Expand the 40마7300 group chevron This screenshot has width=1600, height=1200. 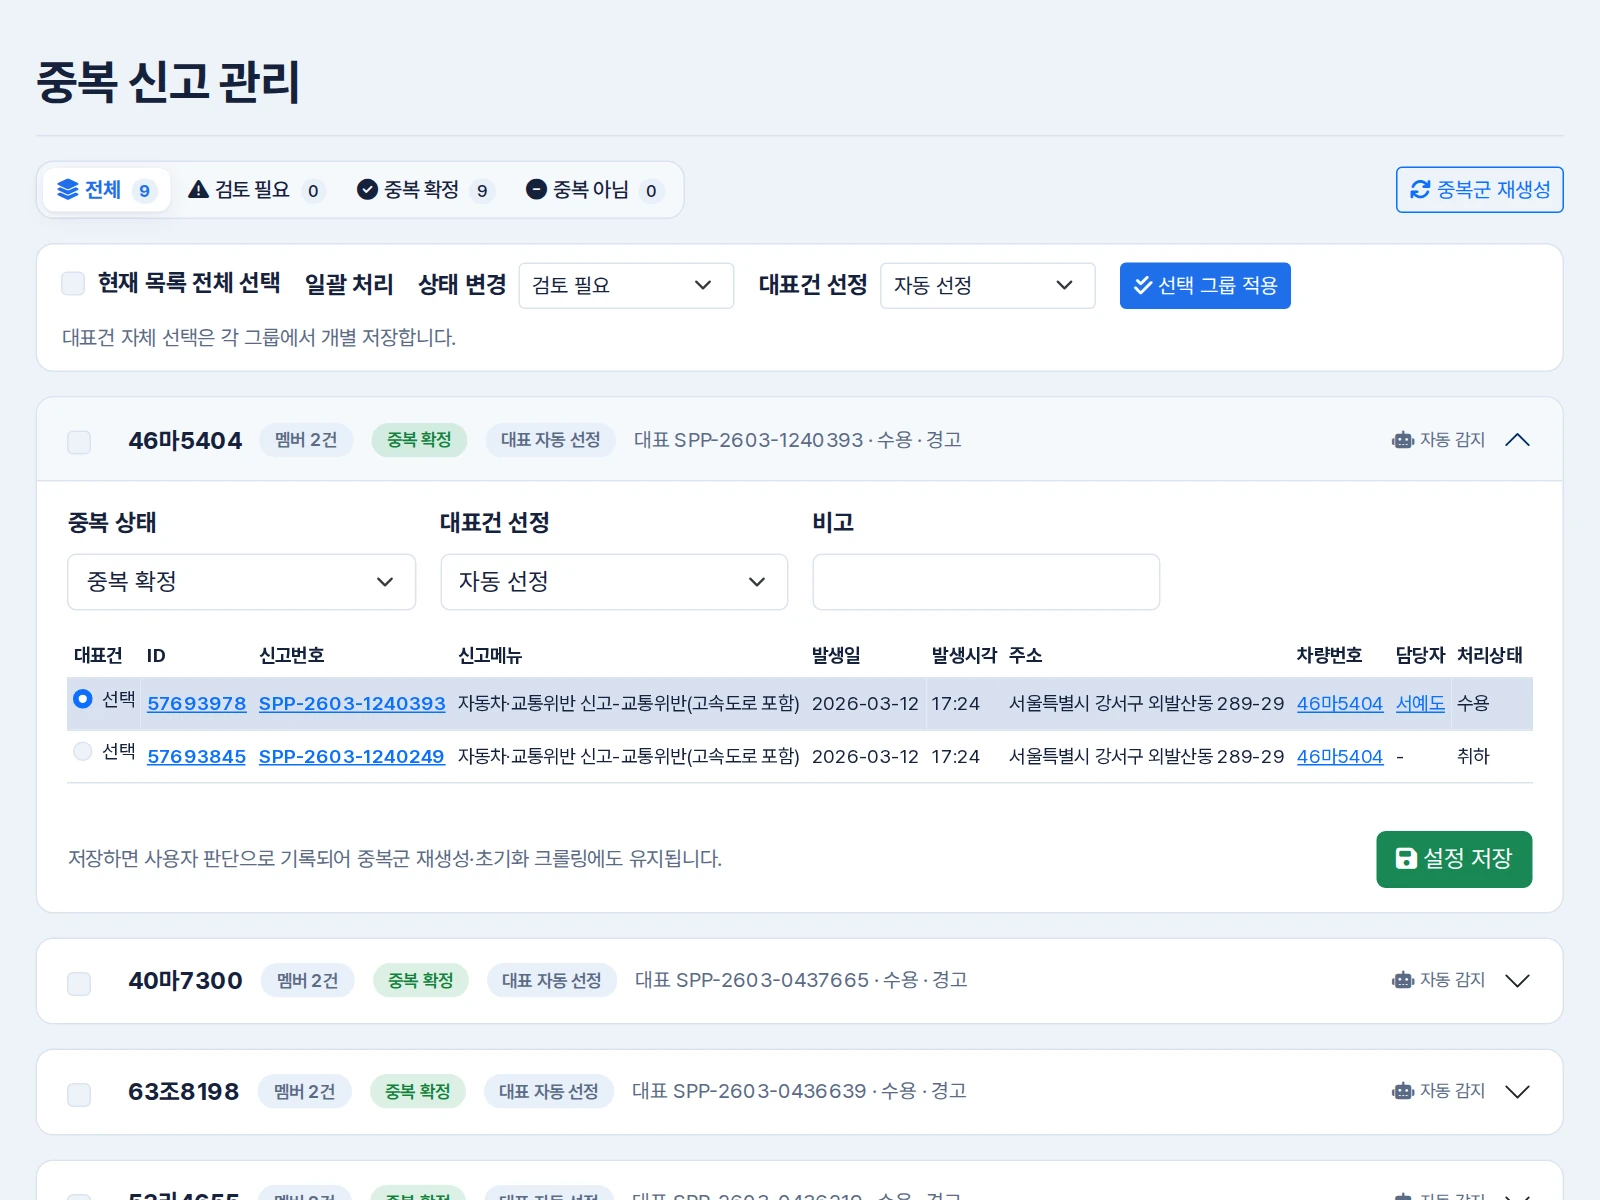(x=1517, y=981)
